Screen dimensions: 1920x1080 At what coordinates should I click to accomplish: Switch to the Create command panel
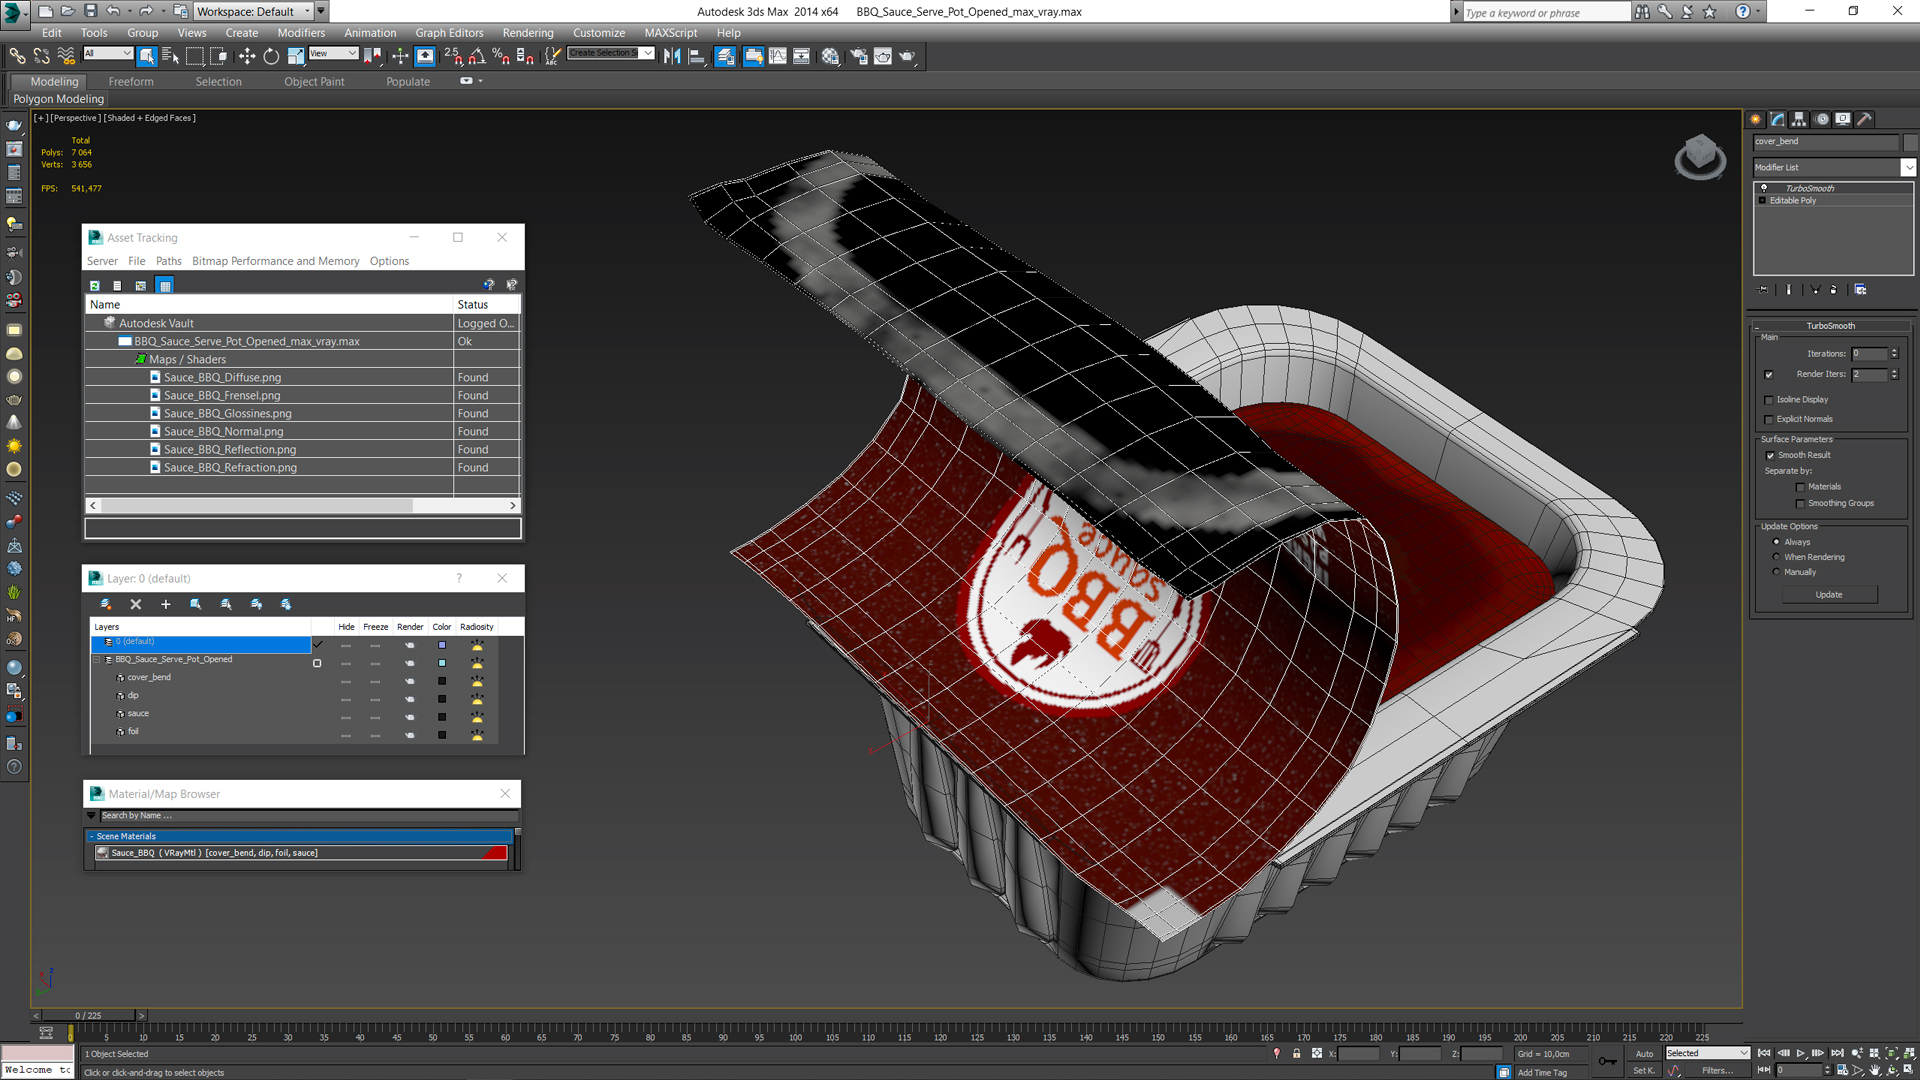coord(1756,119)
